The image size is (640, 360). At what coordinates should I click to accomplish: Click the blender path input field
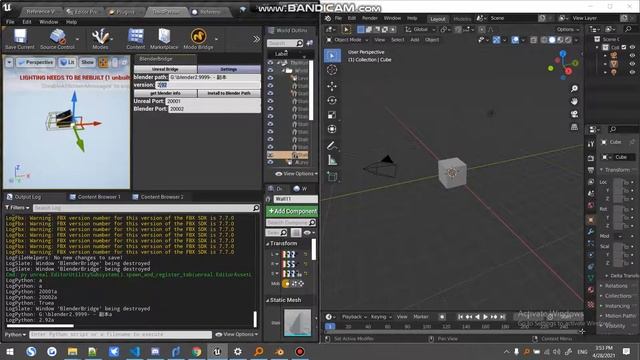(214, 77)
